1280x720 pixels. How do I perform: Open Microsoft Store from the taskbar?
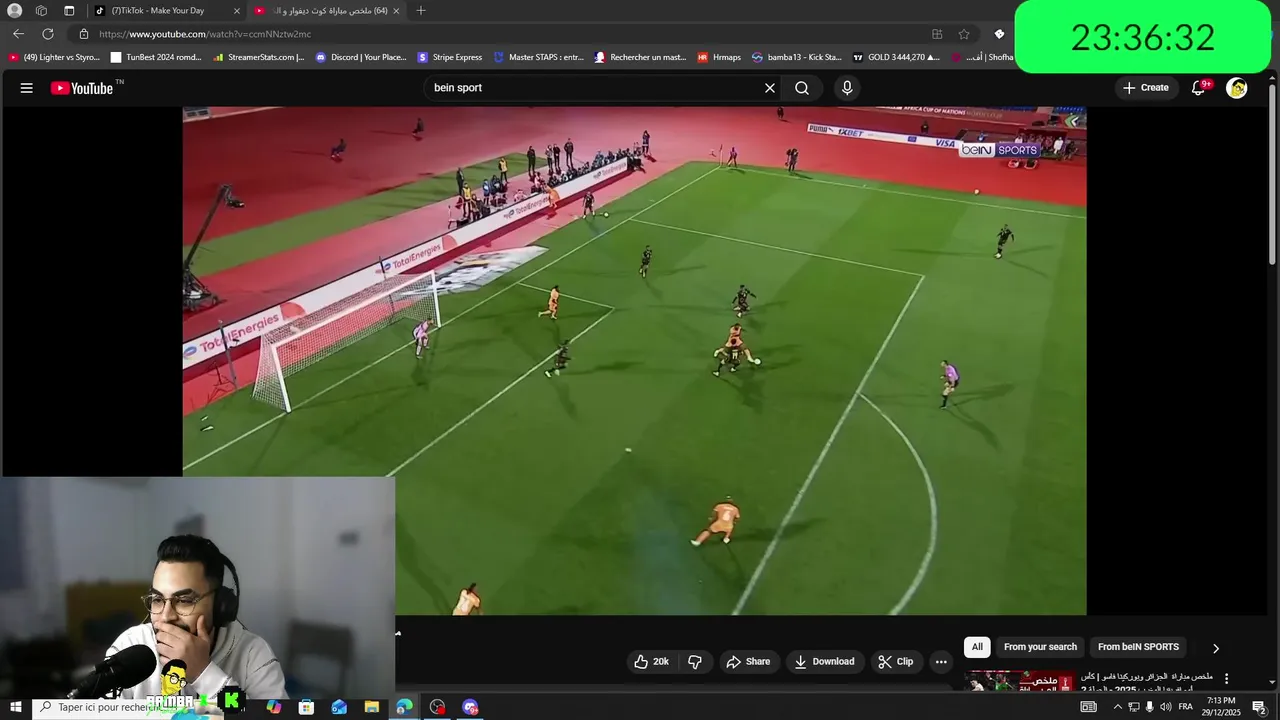tap(306, 707)
